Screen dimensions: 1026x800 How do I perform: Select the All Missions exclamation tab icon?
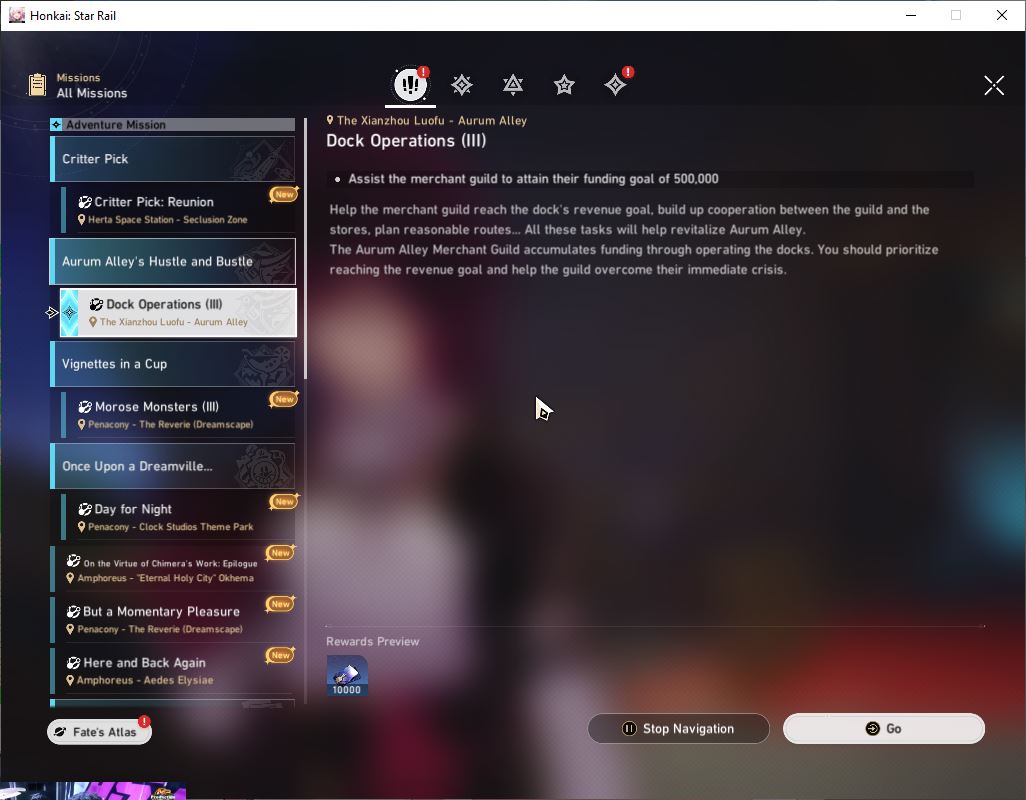[410, 84]
